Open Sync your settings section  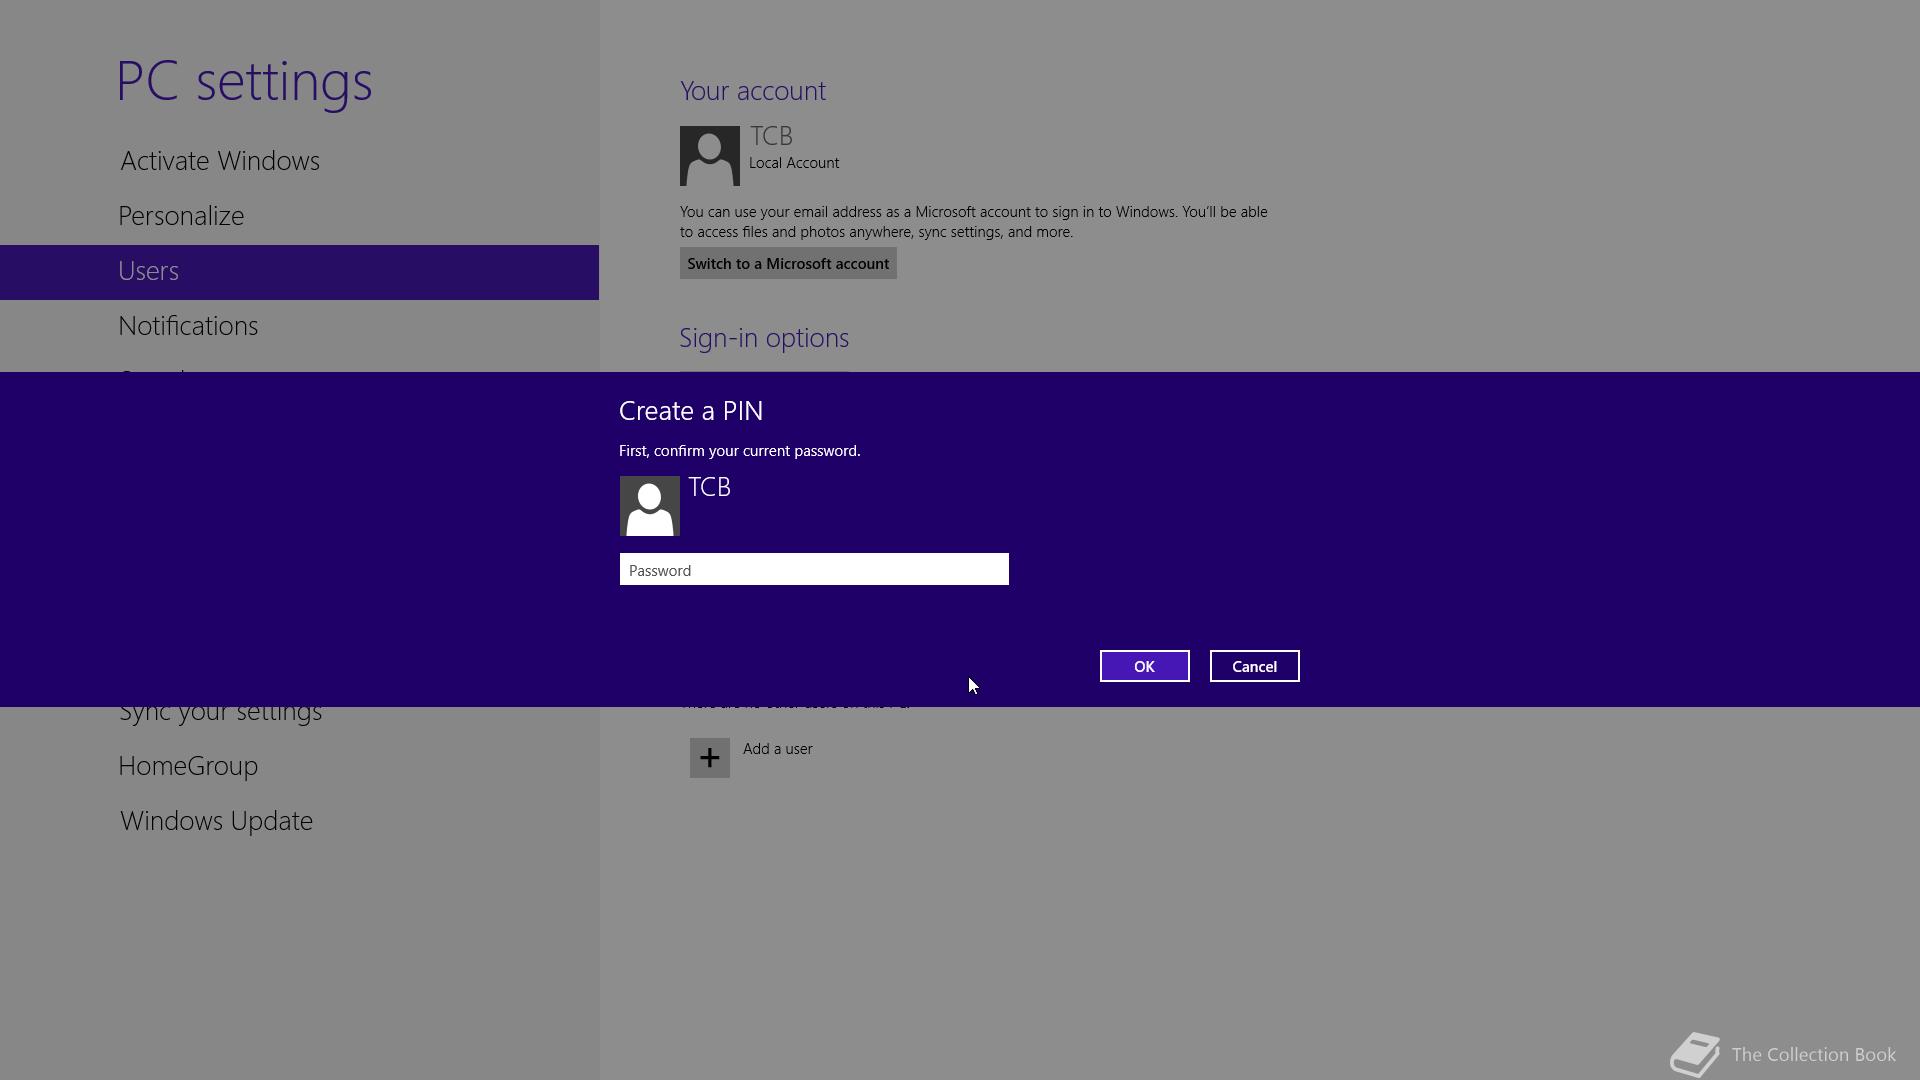[221, 713]
